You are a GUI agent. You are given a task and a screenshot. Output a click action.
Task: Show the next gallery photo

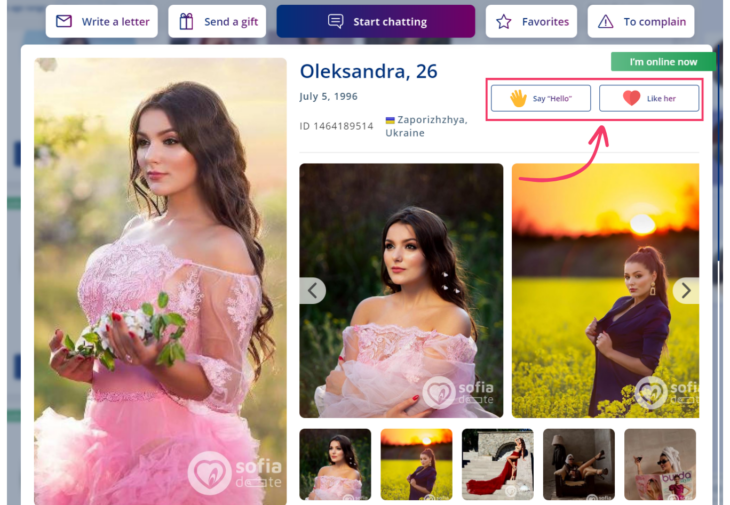click(x=686, y=291)
